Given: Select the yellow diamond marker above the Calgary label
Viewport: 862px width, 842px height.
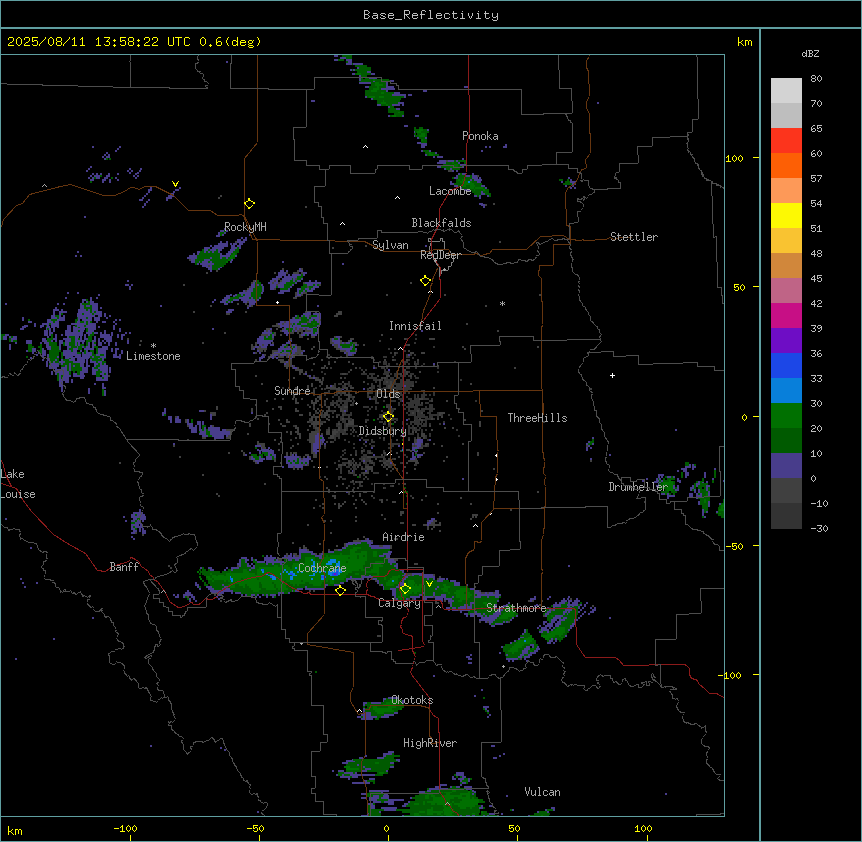Looking at the screenshot, I should pos(405,589).
